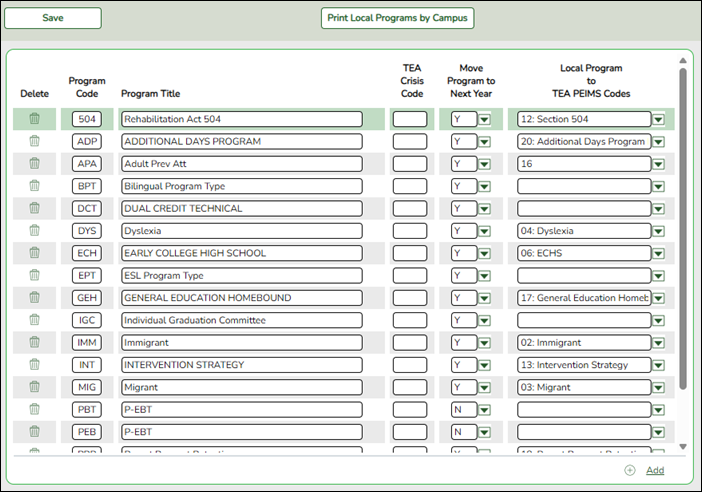This screenshot has height=492, width=702.
Task: Click the Add link
Action: (x=654, y=470)
